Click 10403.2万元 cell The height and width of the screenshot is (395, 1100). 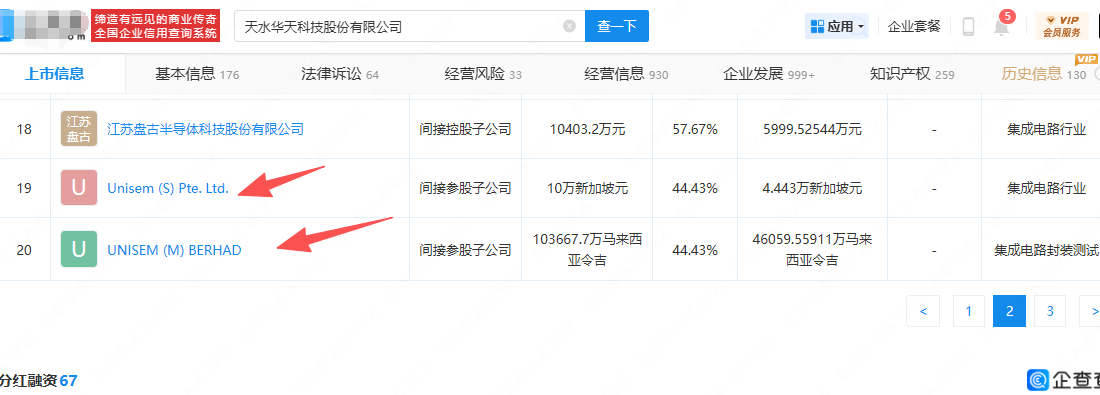[586, 129]
